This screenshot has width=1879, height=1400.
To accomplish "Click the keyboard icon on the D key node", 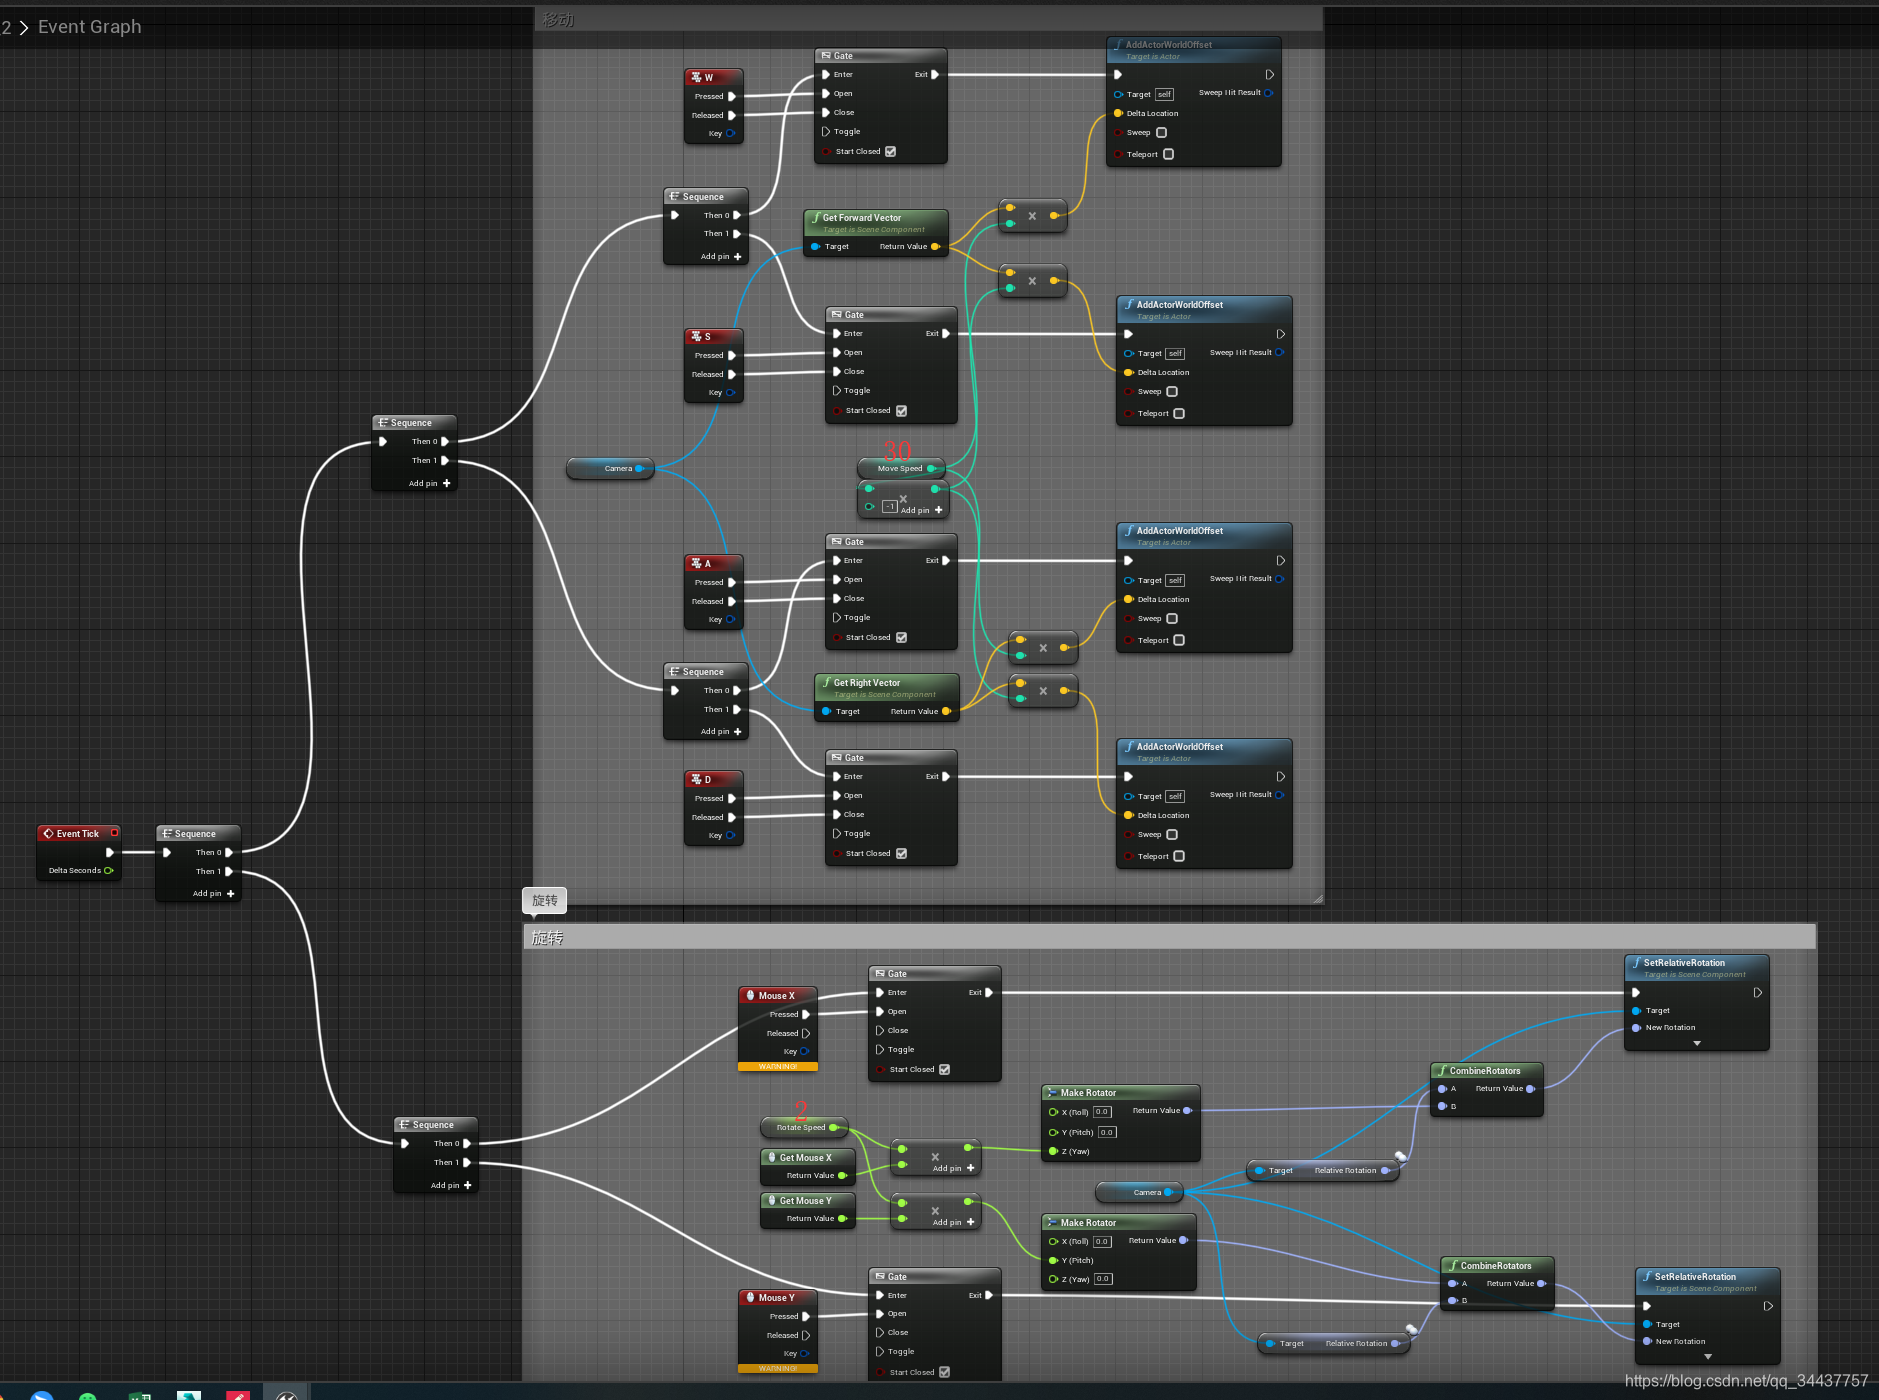I will (x=696, y=779).
